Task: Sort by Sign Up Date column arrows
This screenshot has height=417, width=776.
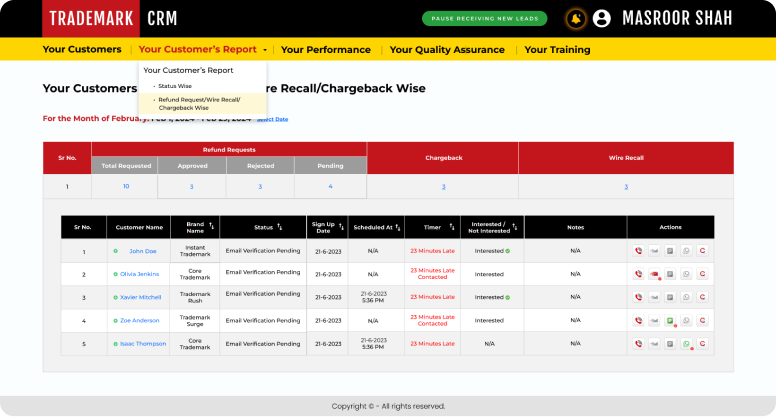Action: (341, 227)
